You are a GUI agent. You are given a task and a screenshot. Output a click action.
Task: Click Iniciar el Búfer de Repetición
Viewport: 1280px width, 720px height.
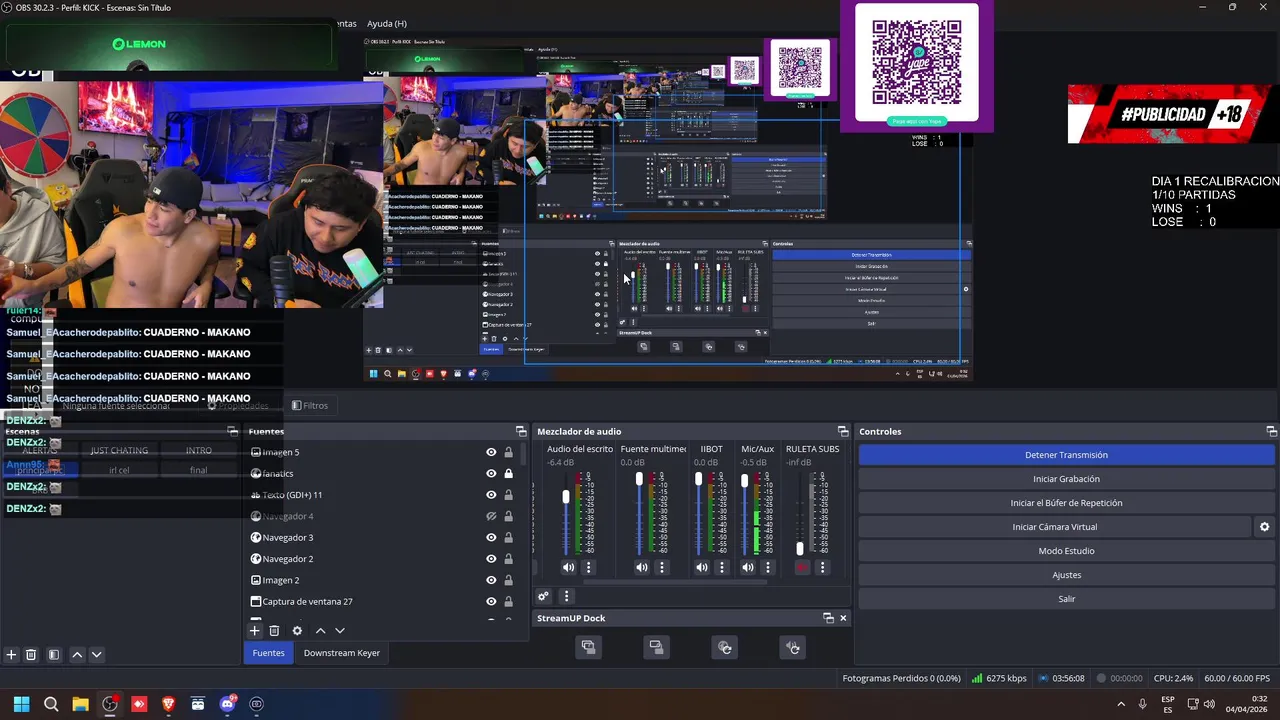[x=1066, y=503]
